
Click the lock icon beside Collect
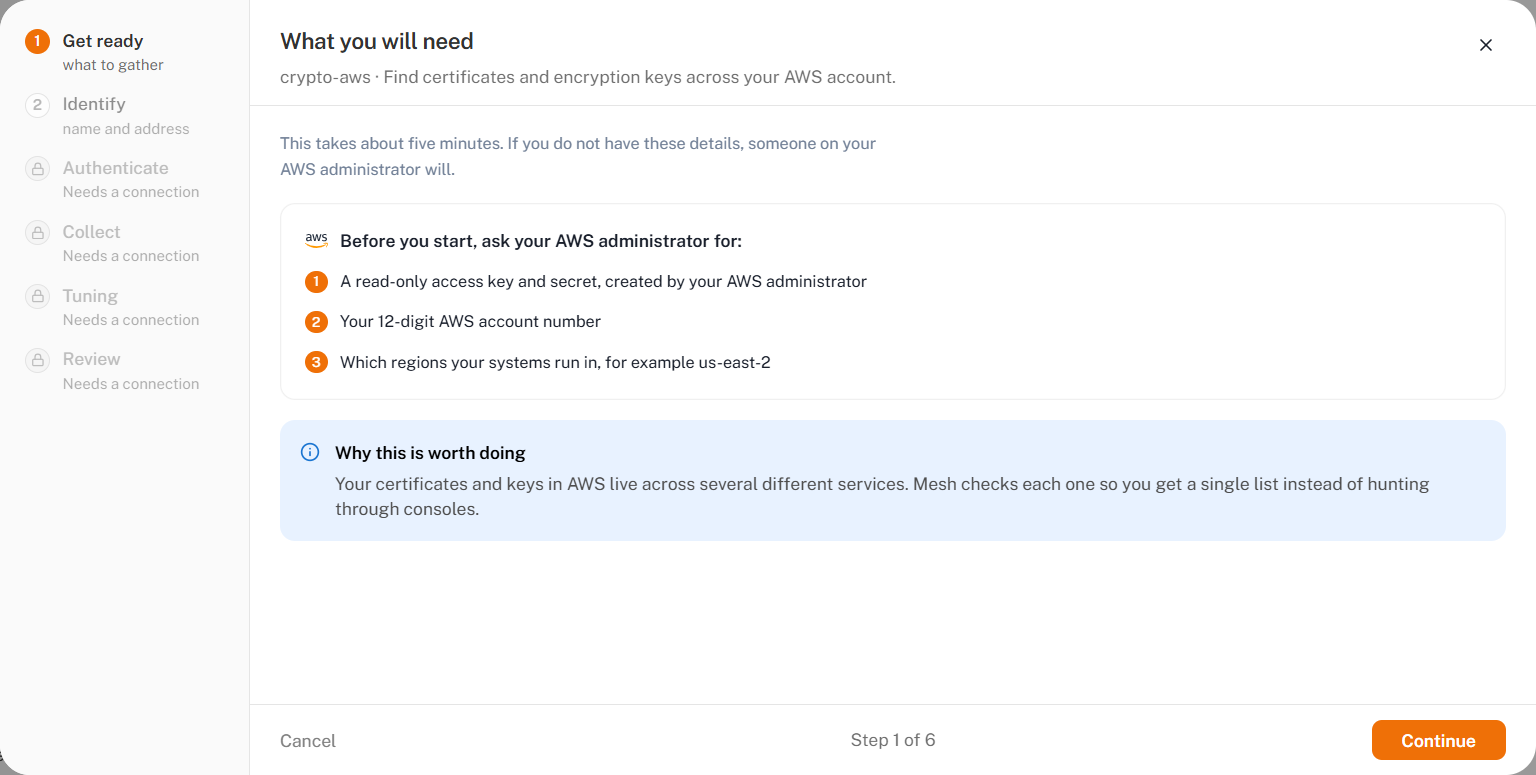(x=37, y=233)
